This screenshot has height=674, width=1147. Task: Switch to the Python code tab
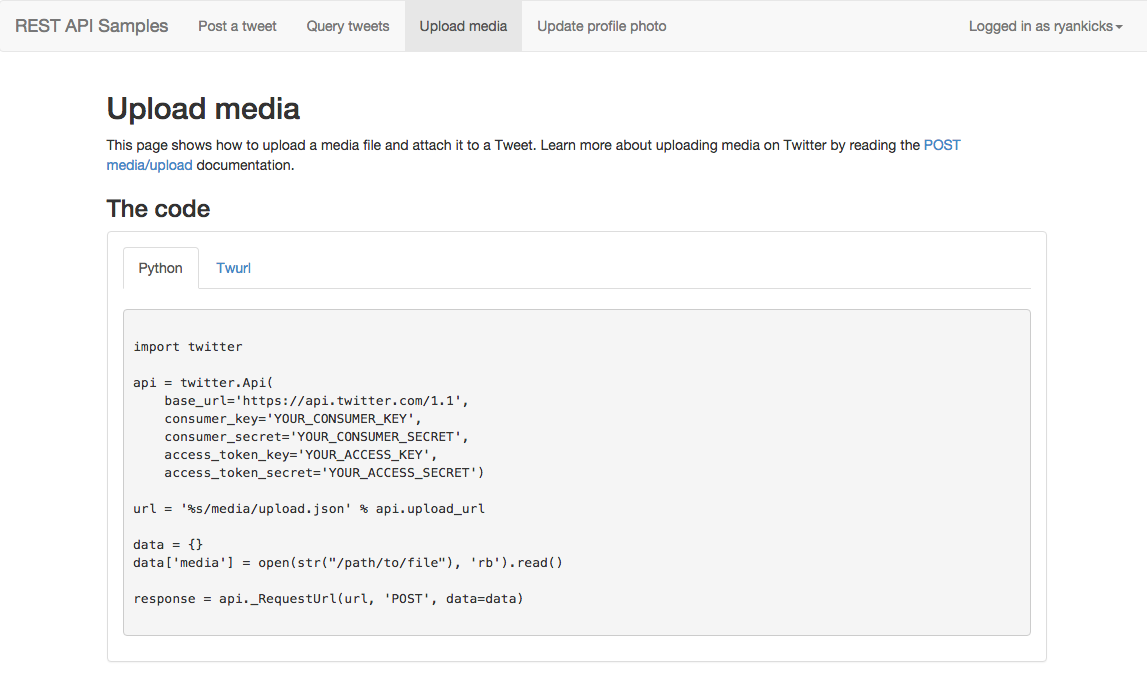[x=160, y=268]
